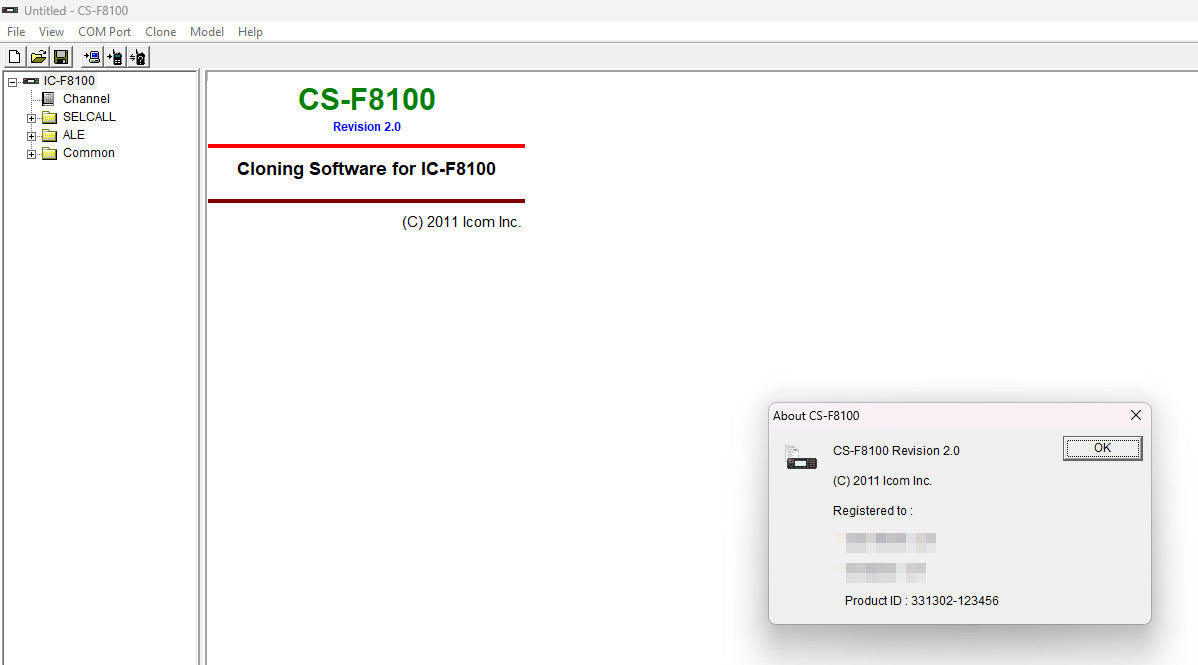Click the write-to-transceiver radio icon
The image size is (1198, 665).
115,57
